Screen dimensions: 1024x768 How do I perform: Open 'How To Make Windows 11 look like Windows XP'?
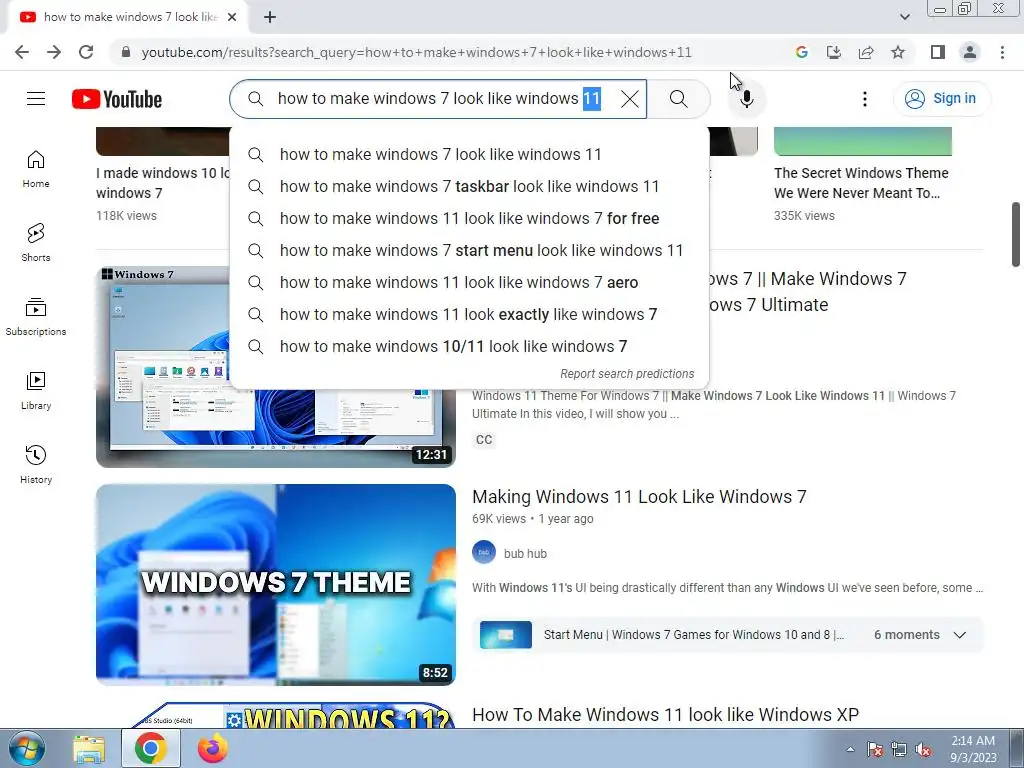coord(665,714)
